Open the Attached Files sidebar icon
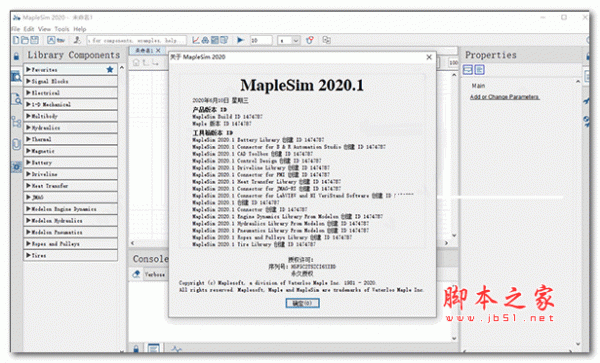This screenshot has height=363, width=600. (16, 145)
